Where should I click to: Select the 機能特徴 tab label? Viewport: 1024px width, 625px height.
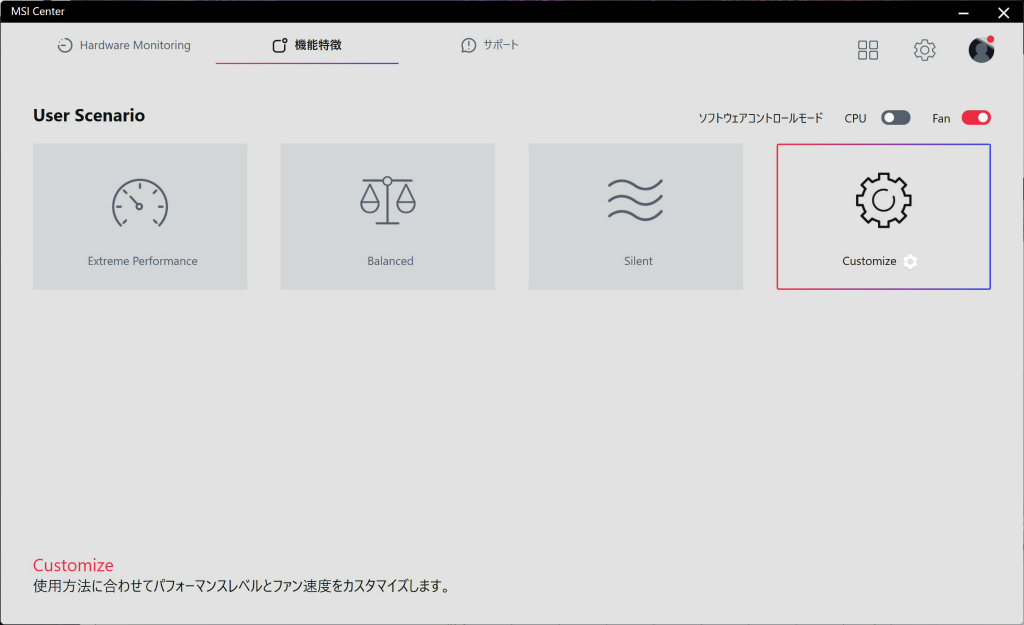[318, 45]
